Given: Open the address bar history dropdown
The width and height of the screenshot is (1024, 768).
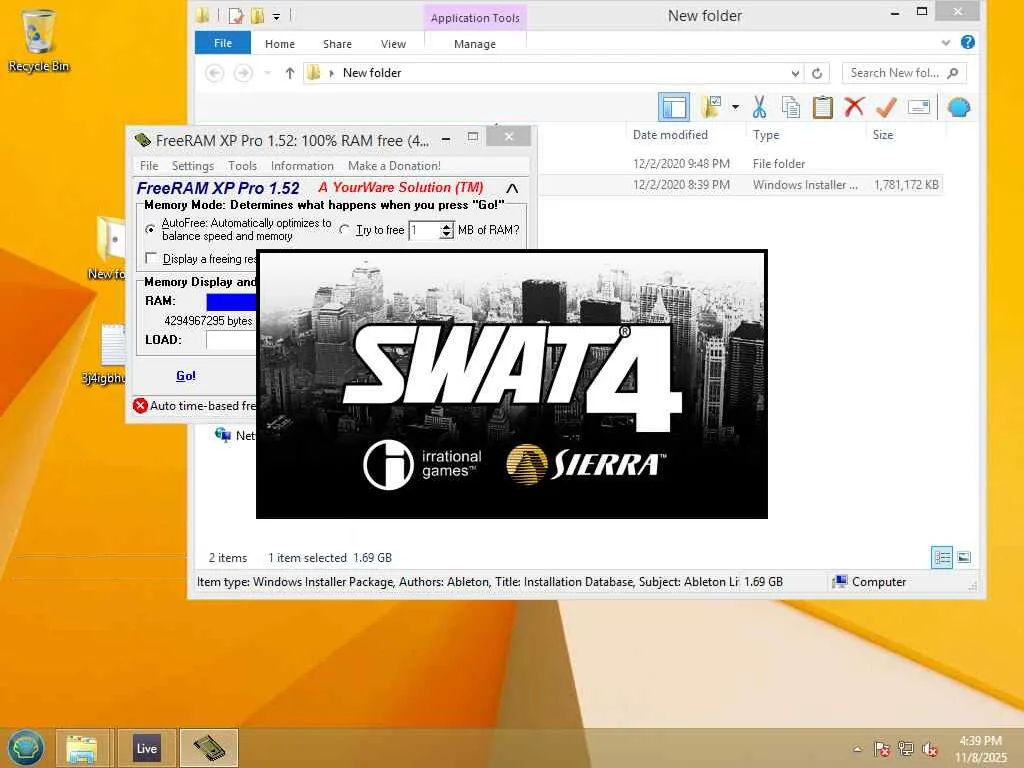Looking at the screenshot, I should click(795, 73).
